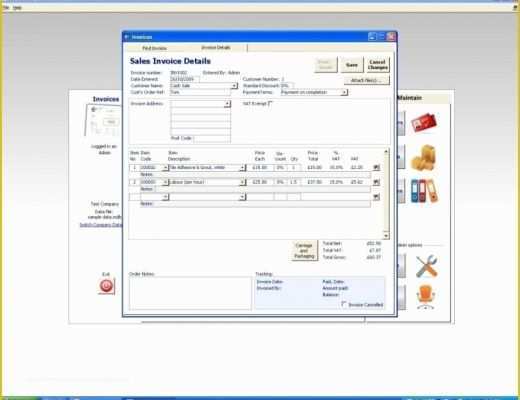Click the Standard Discount field

pos(286,86)
